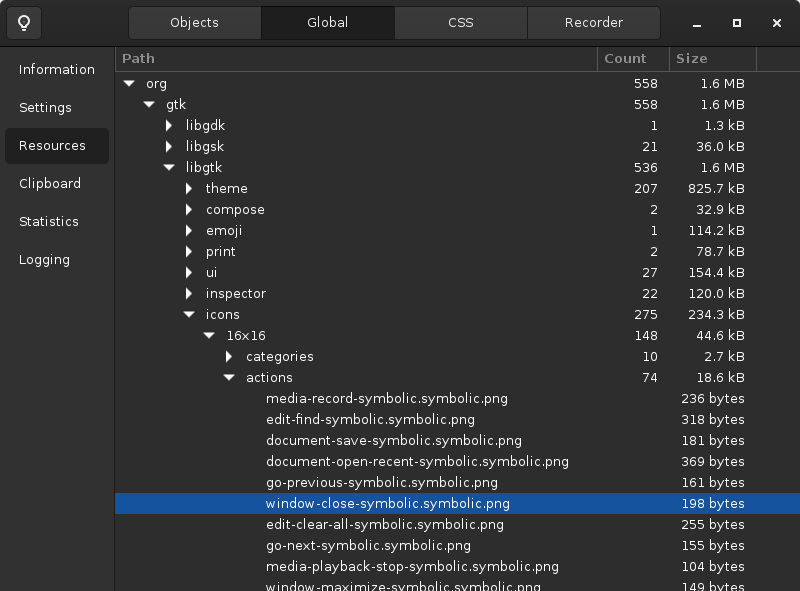This screenshot has width=800, height=591.
Task: Expand the emoji resource node
Action: (x=188, y=230)
